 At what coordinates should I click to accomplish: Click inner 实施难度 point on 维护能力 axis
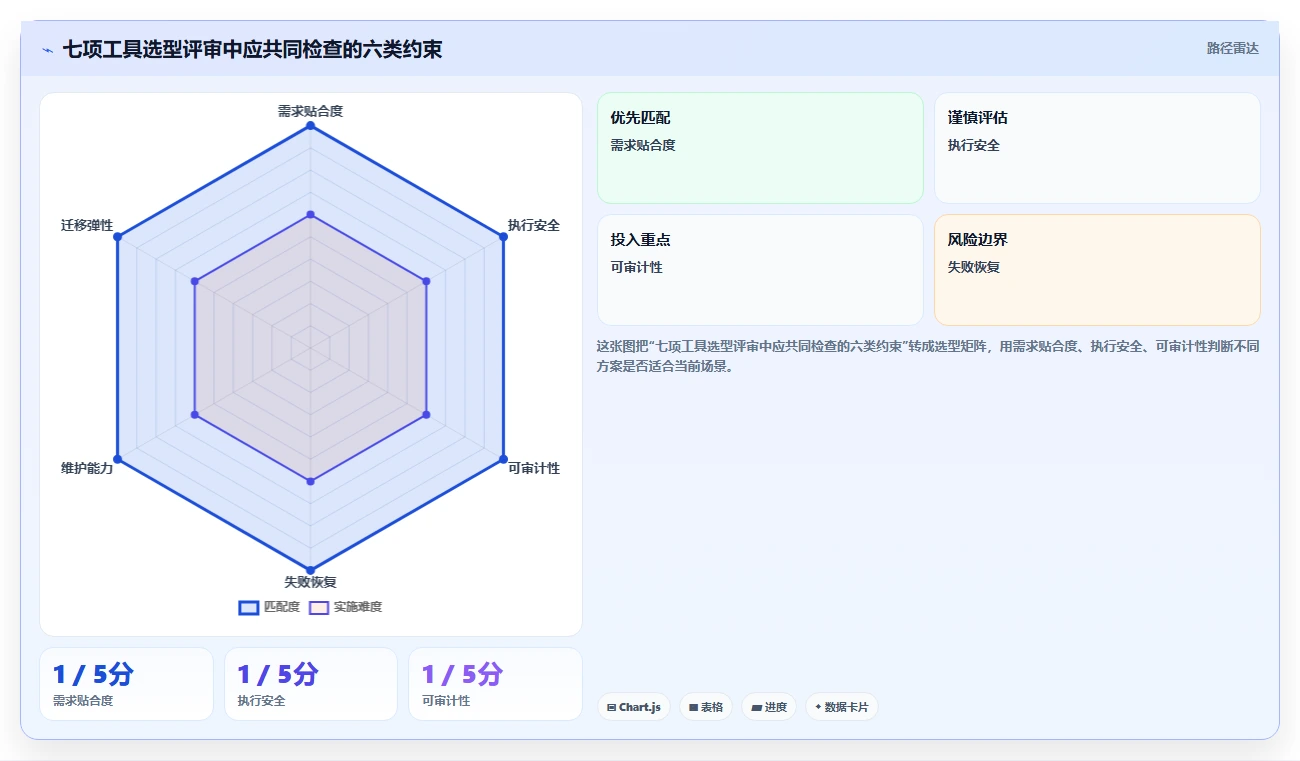pyautogui.click(x=195, y=415)
